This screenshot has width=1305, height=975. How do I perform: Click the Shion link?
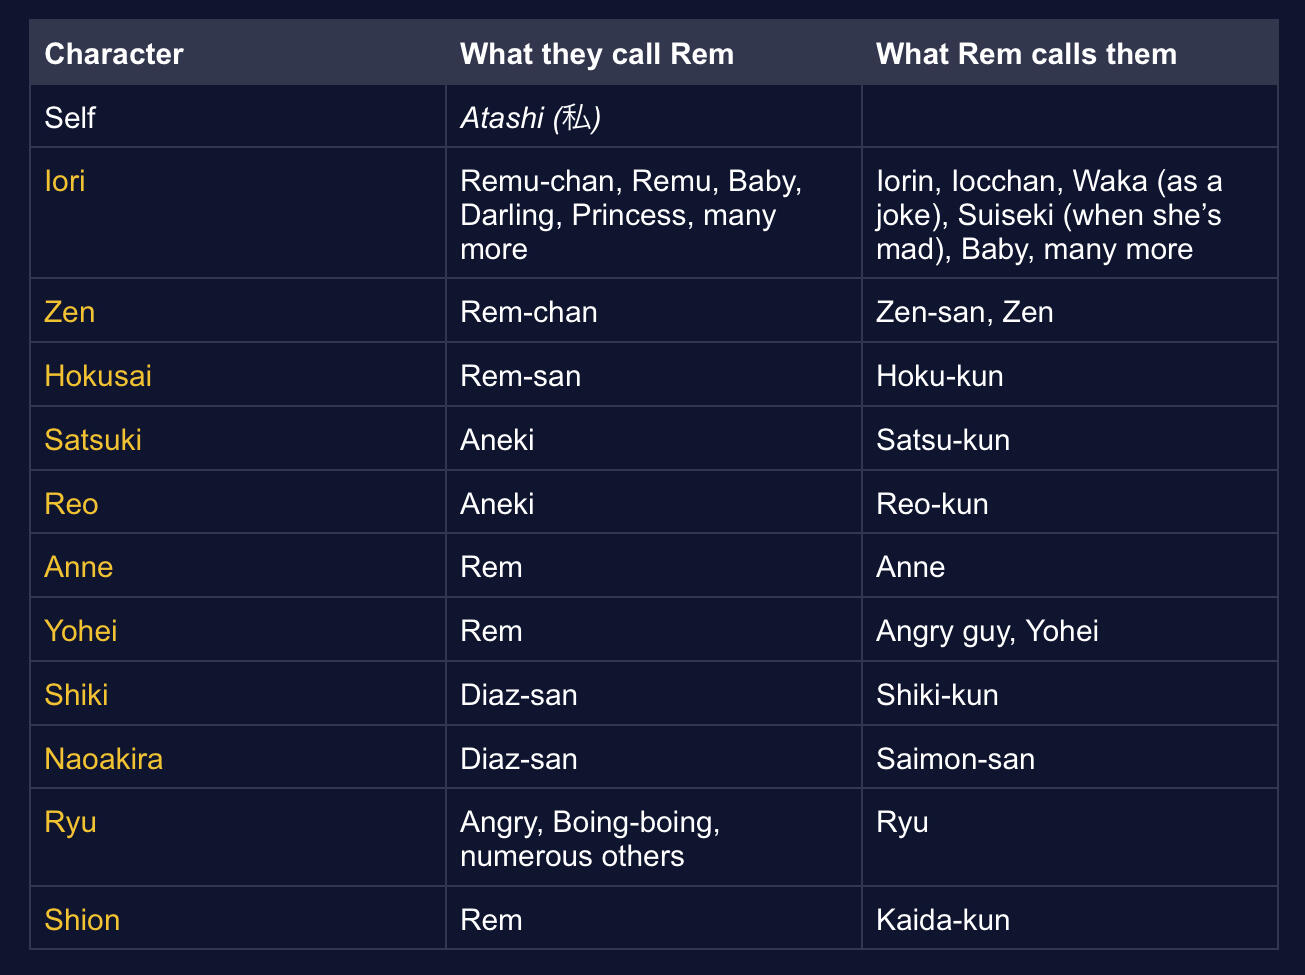pos(82,920)
